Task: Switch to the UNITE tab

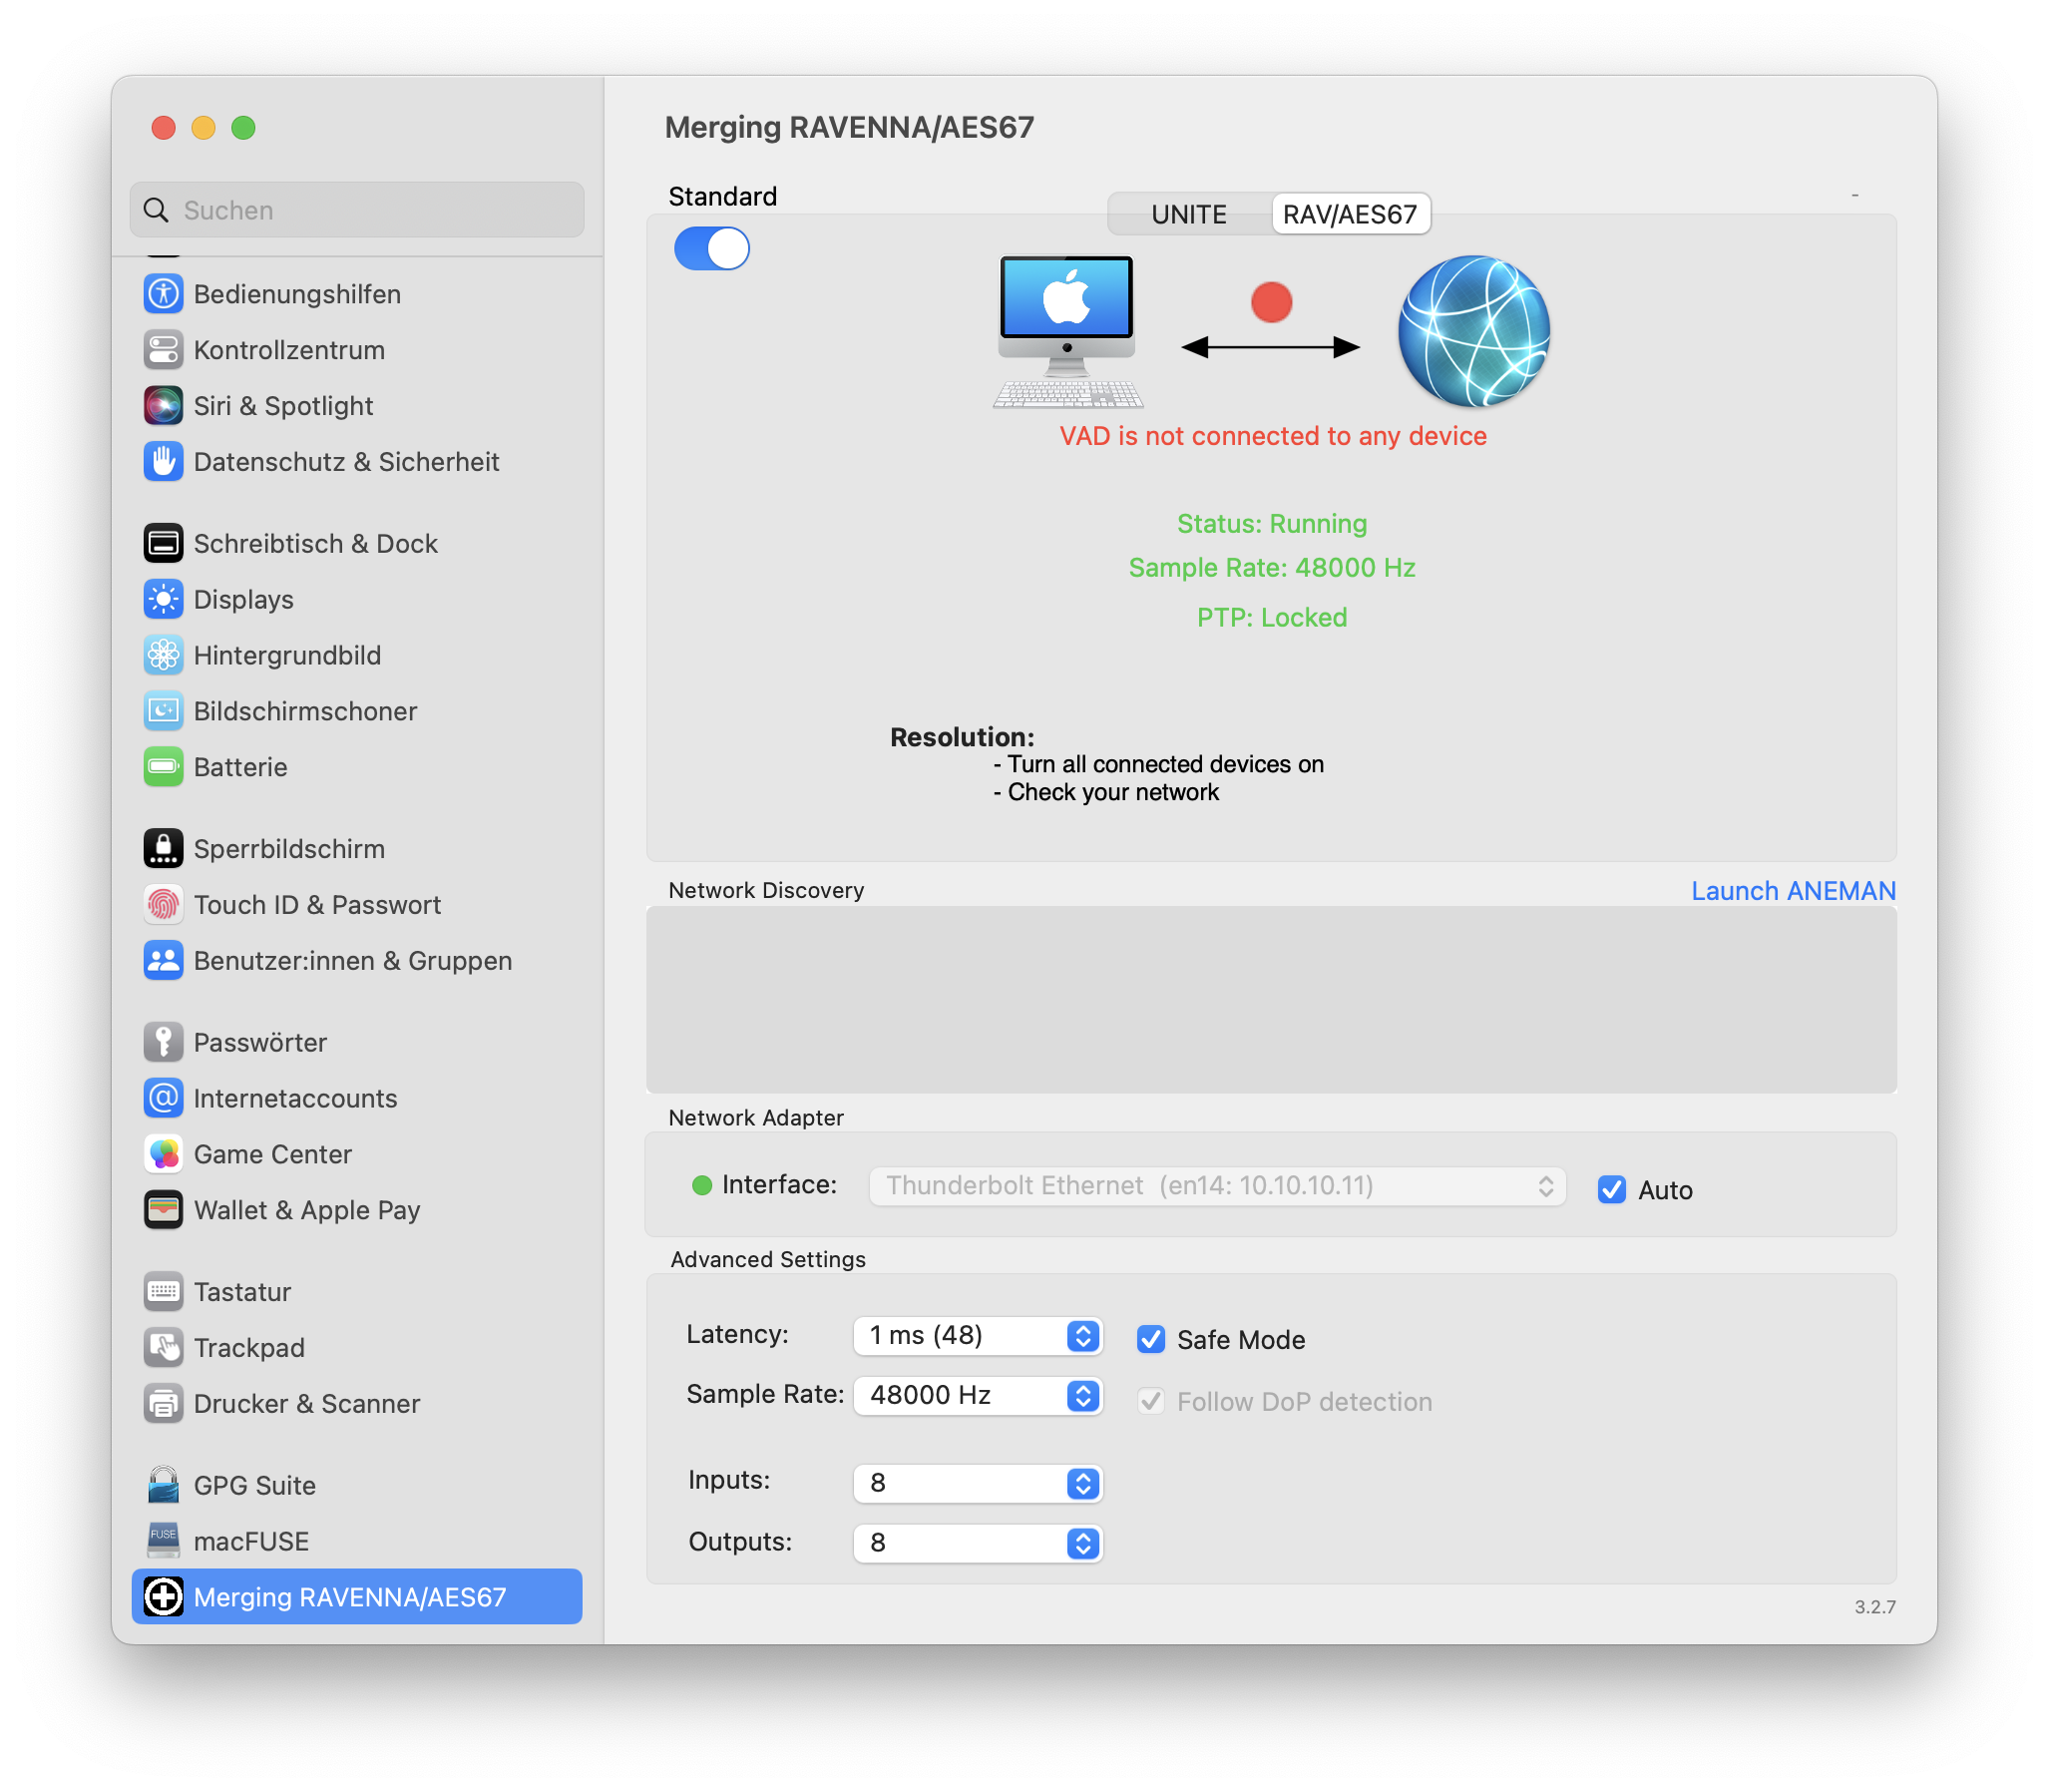Action: pos(1189,213)
